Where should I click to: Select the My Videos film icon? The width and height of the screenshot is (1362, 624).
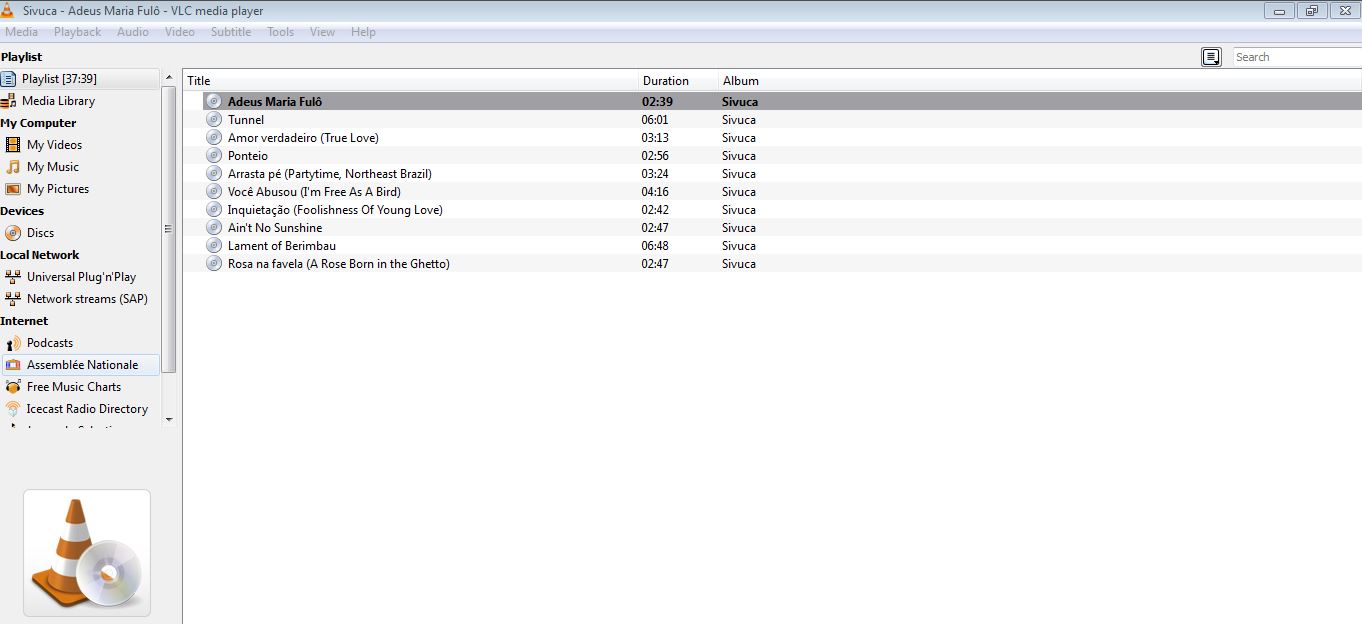pyautogui.click(x=13, y=145)
